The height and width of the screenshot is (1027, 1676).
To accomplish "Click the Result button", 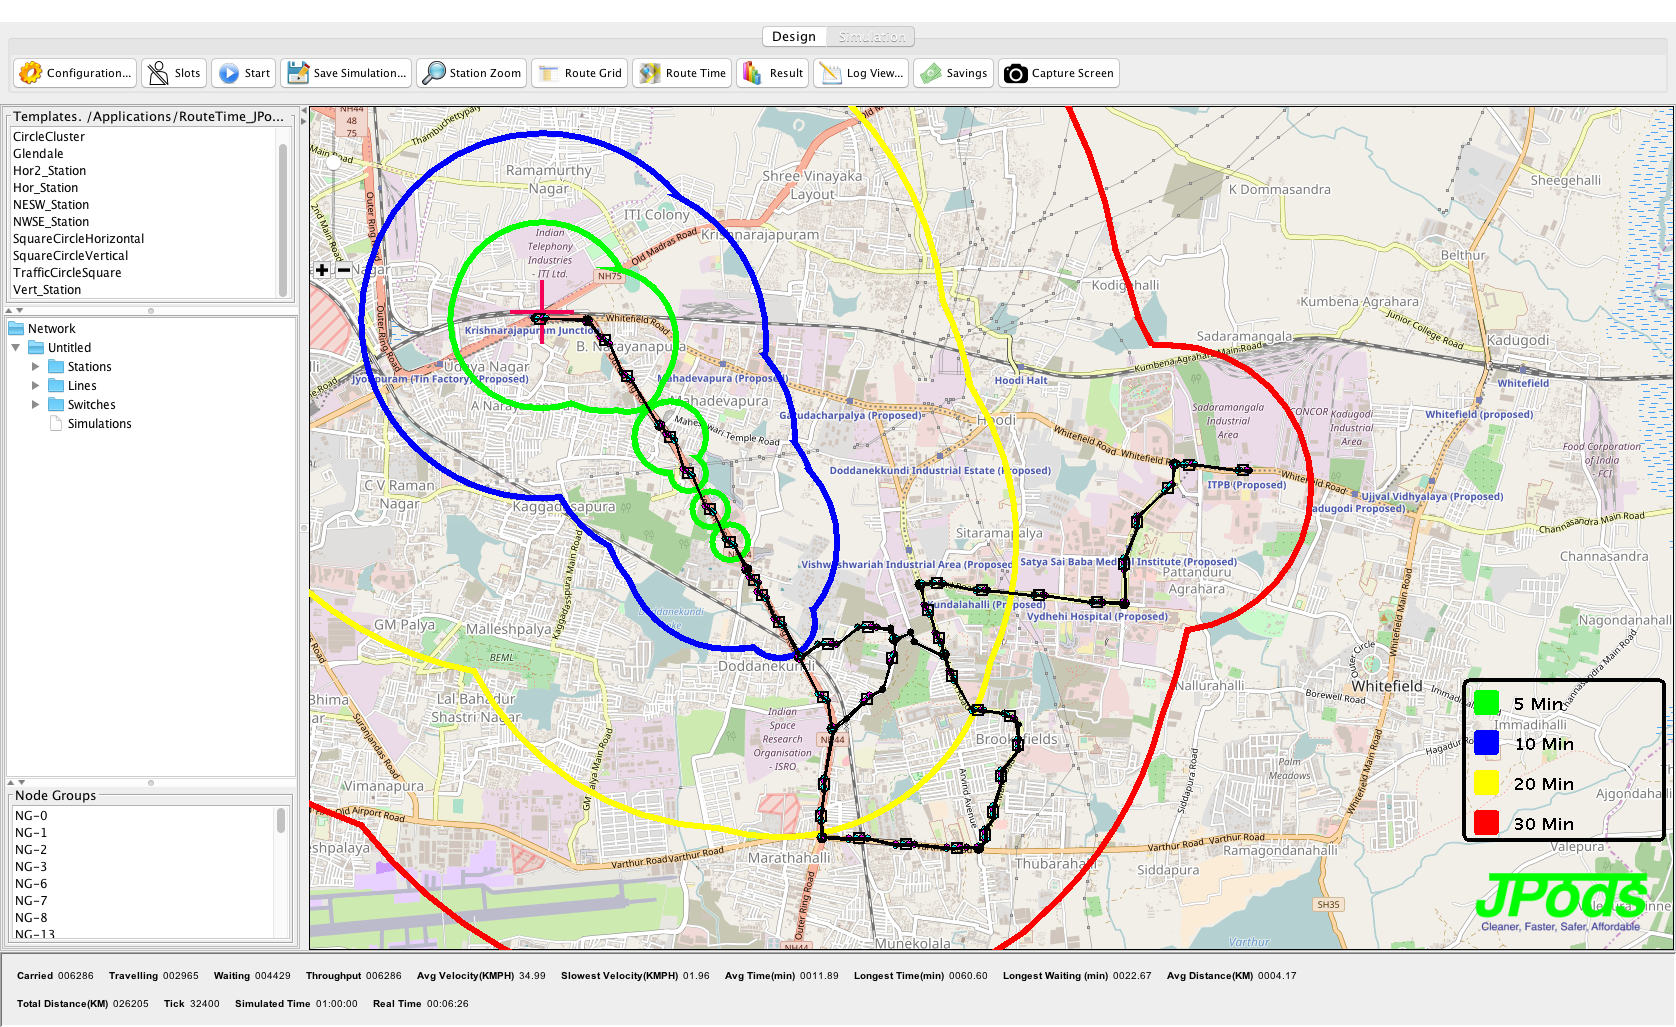I will pos(774,73).
